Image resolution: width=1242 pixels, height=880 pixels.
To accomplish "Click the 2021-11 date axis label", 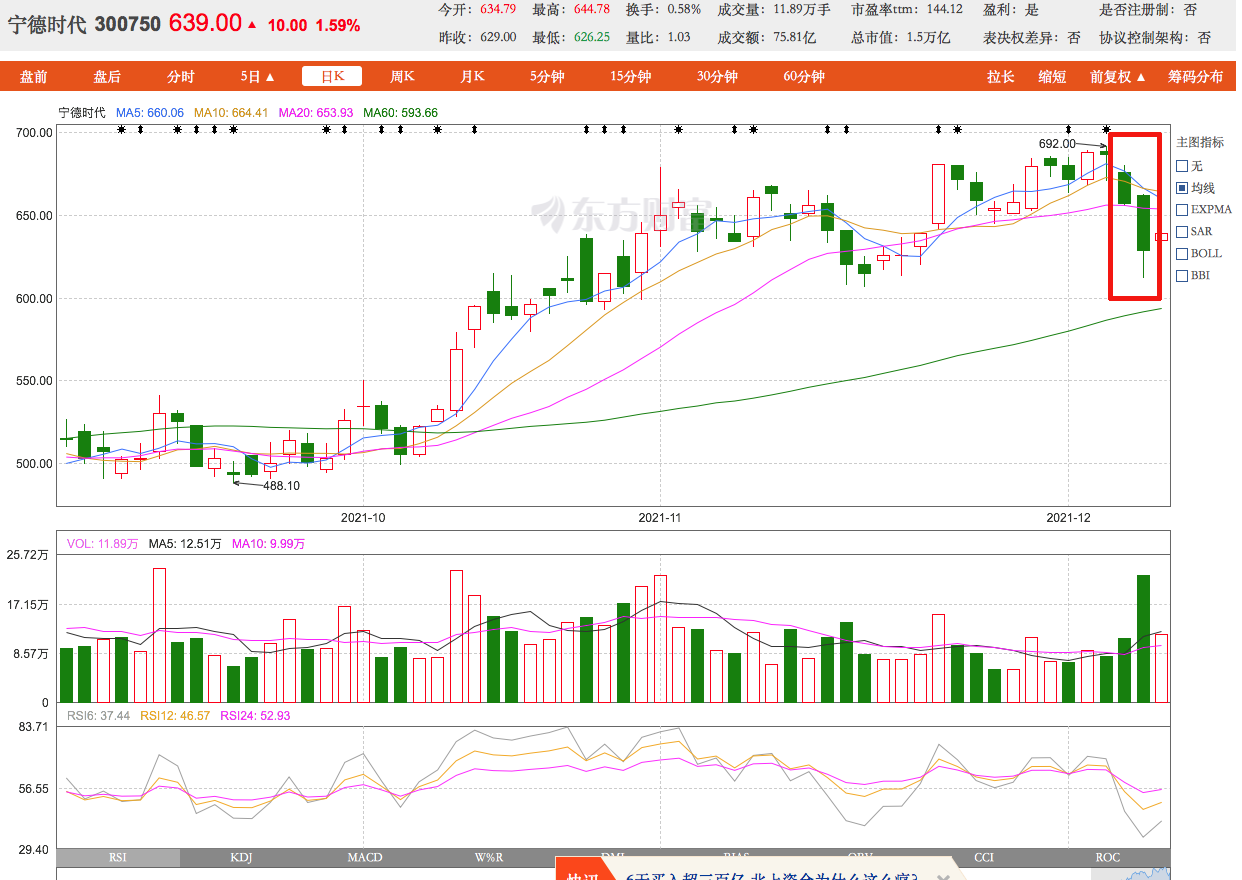I will 659,518.
